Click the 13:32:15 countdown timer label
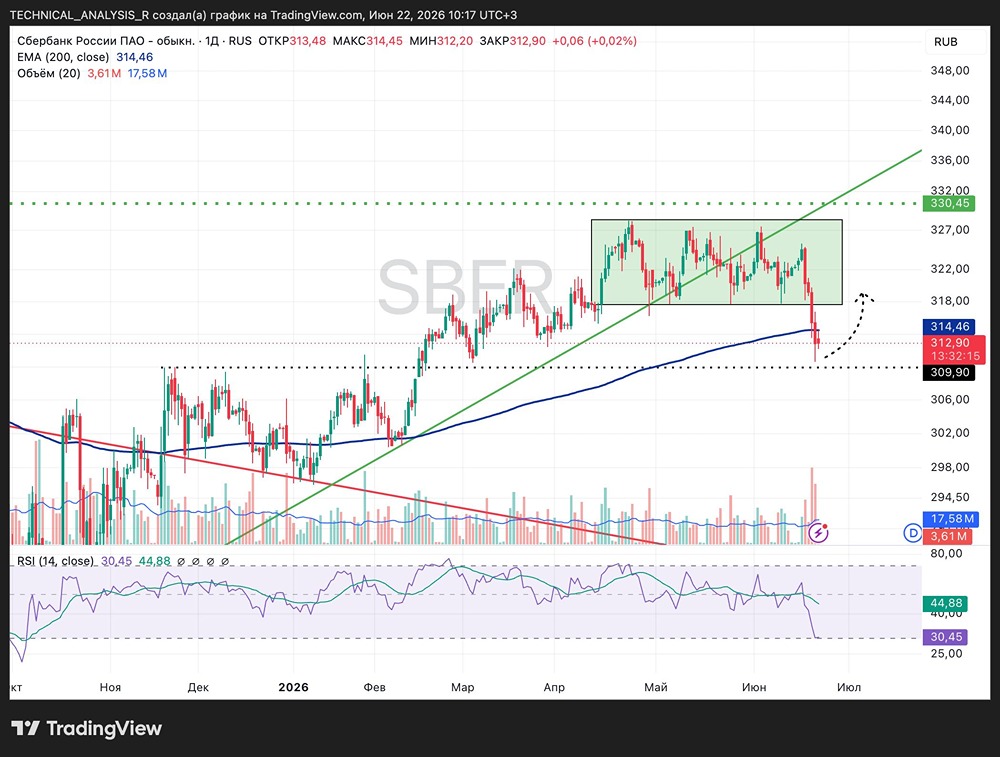 point(955,356)
